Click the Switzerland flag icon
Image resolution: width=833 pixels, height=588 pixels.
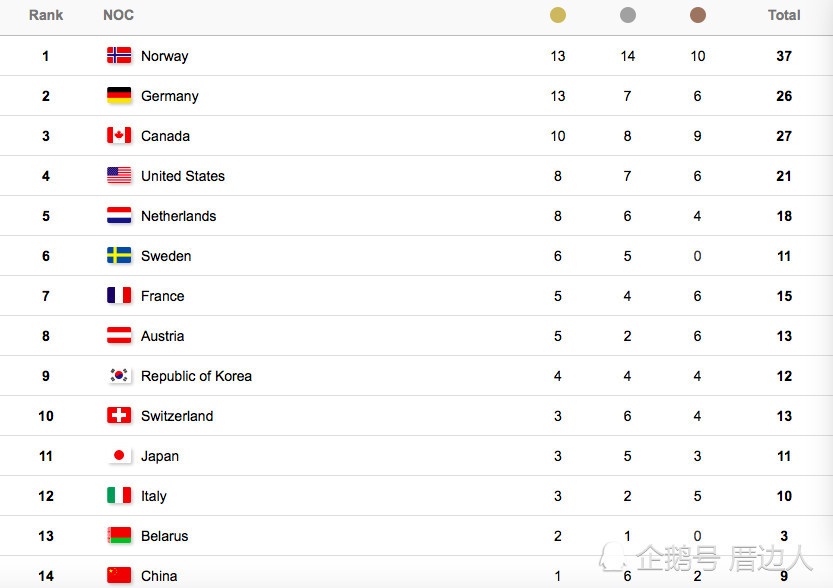pyautogui.click(x=119, y=416)
